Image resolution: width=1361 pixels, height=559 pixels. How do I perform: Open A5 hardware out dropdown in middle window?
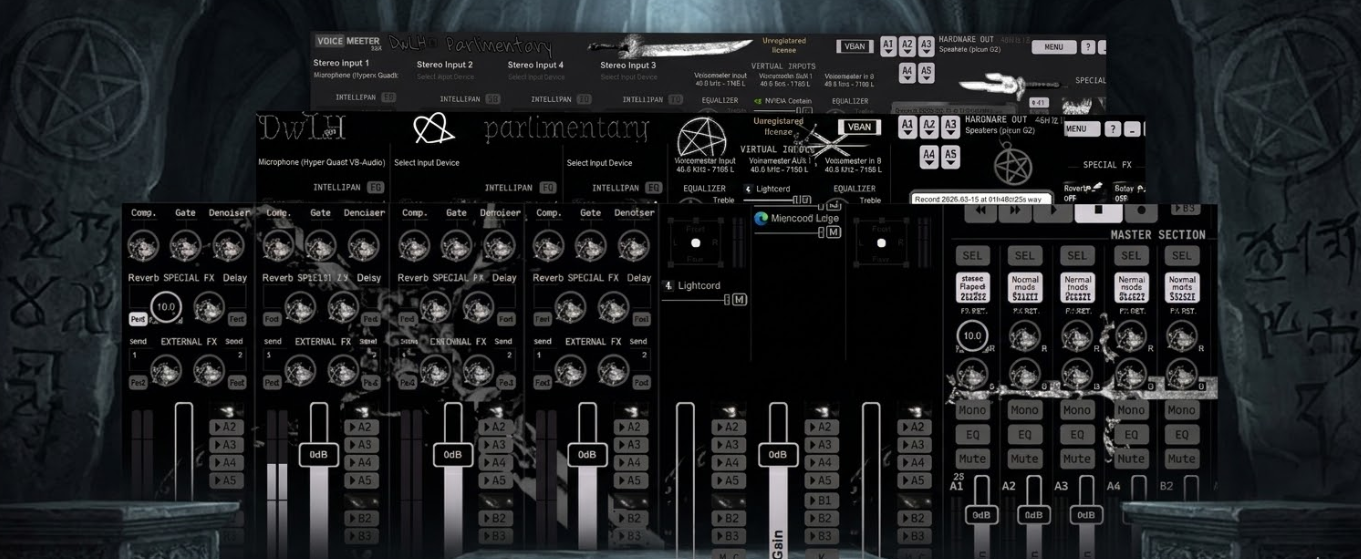[951, 156]
